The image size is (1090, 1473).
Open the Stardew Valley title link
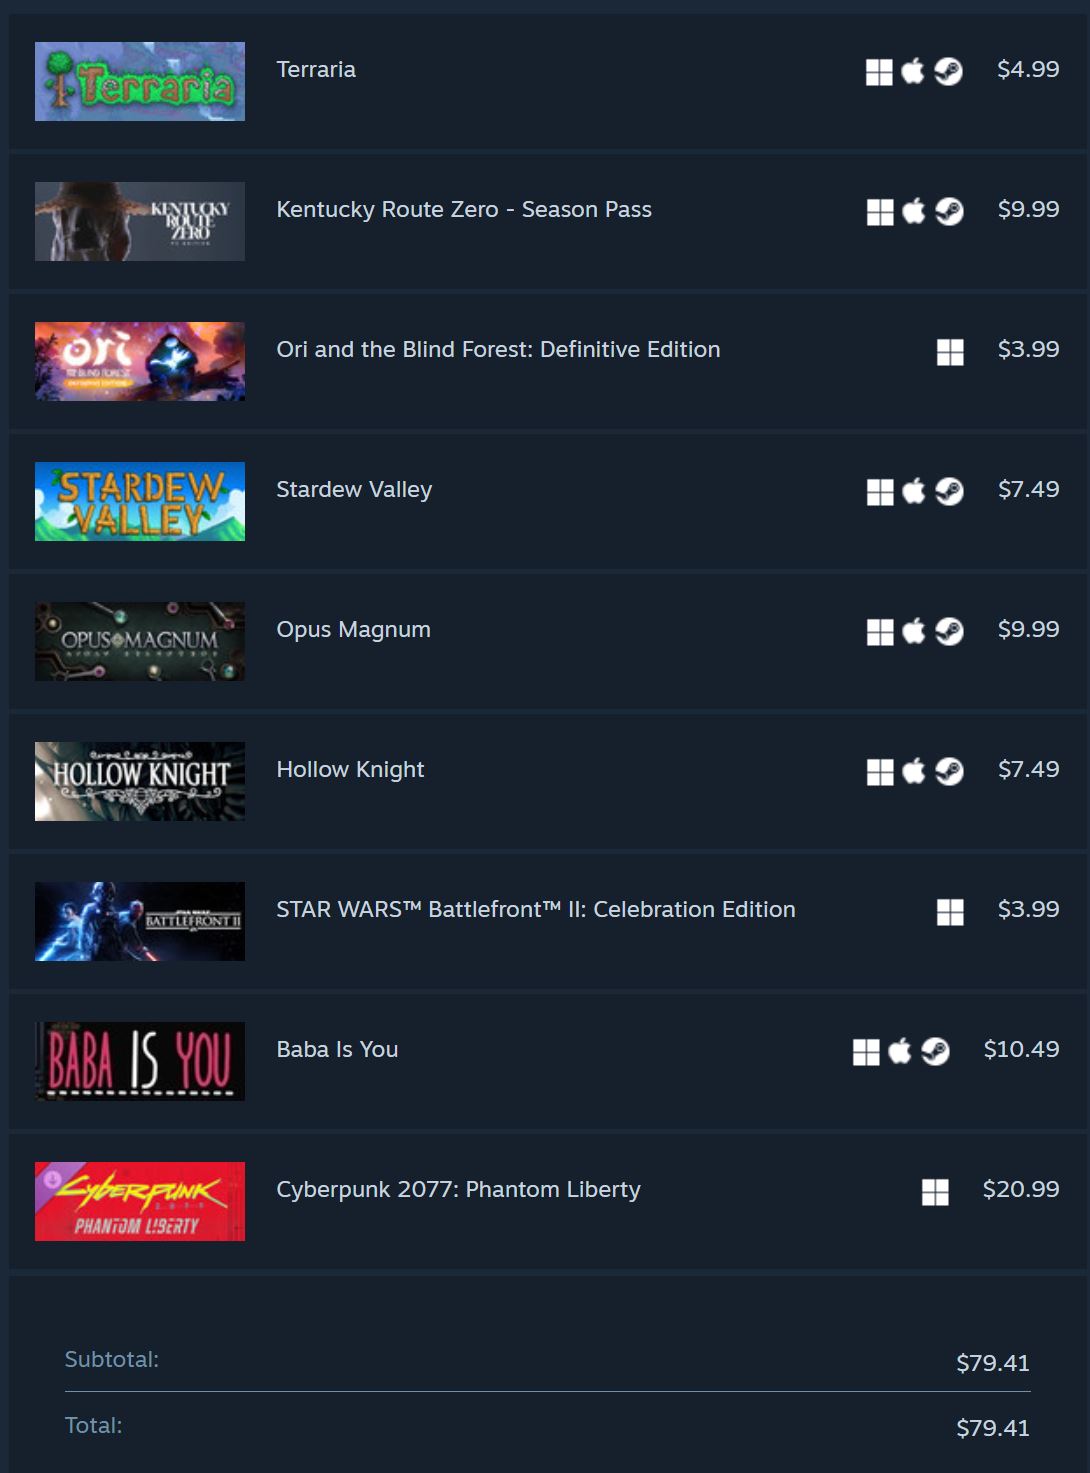tap(354, 490)
